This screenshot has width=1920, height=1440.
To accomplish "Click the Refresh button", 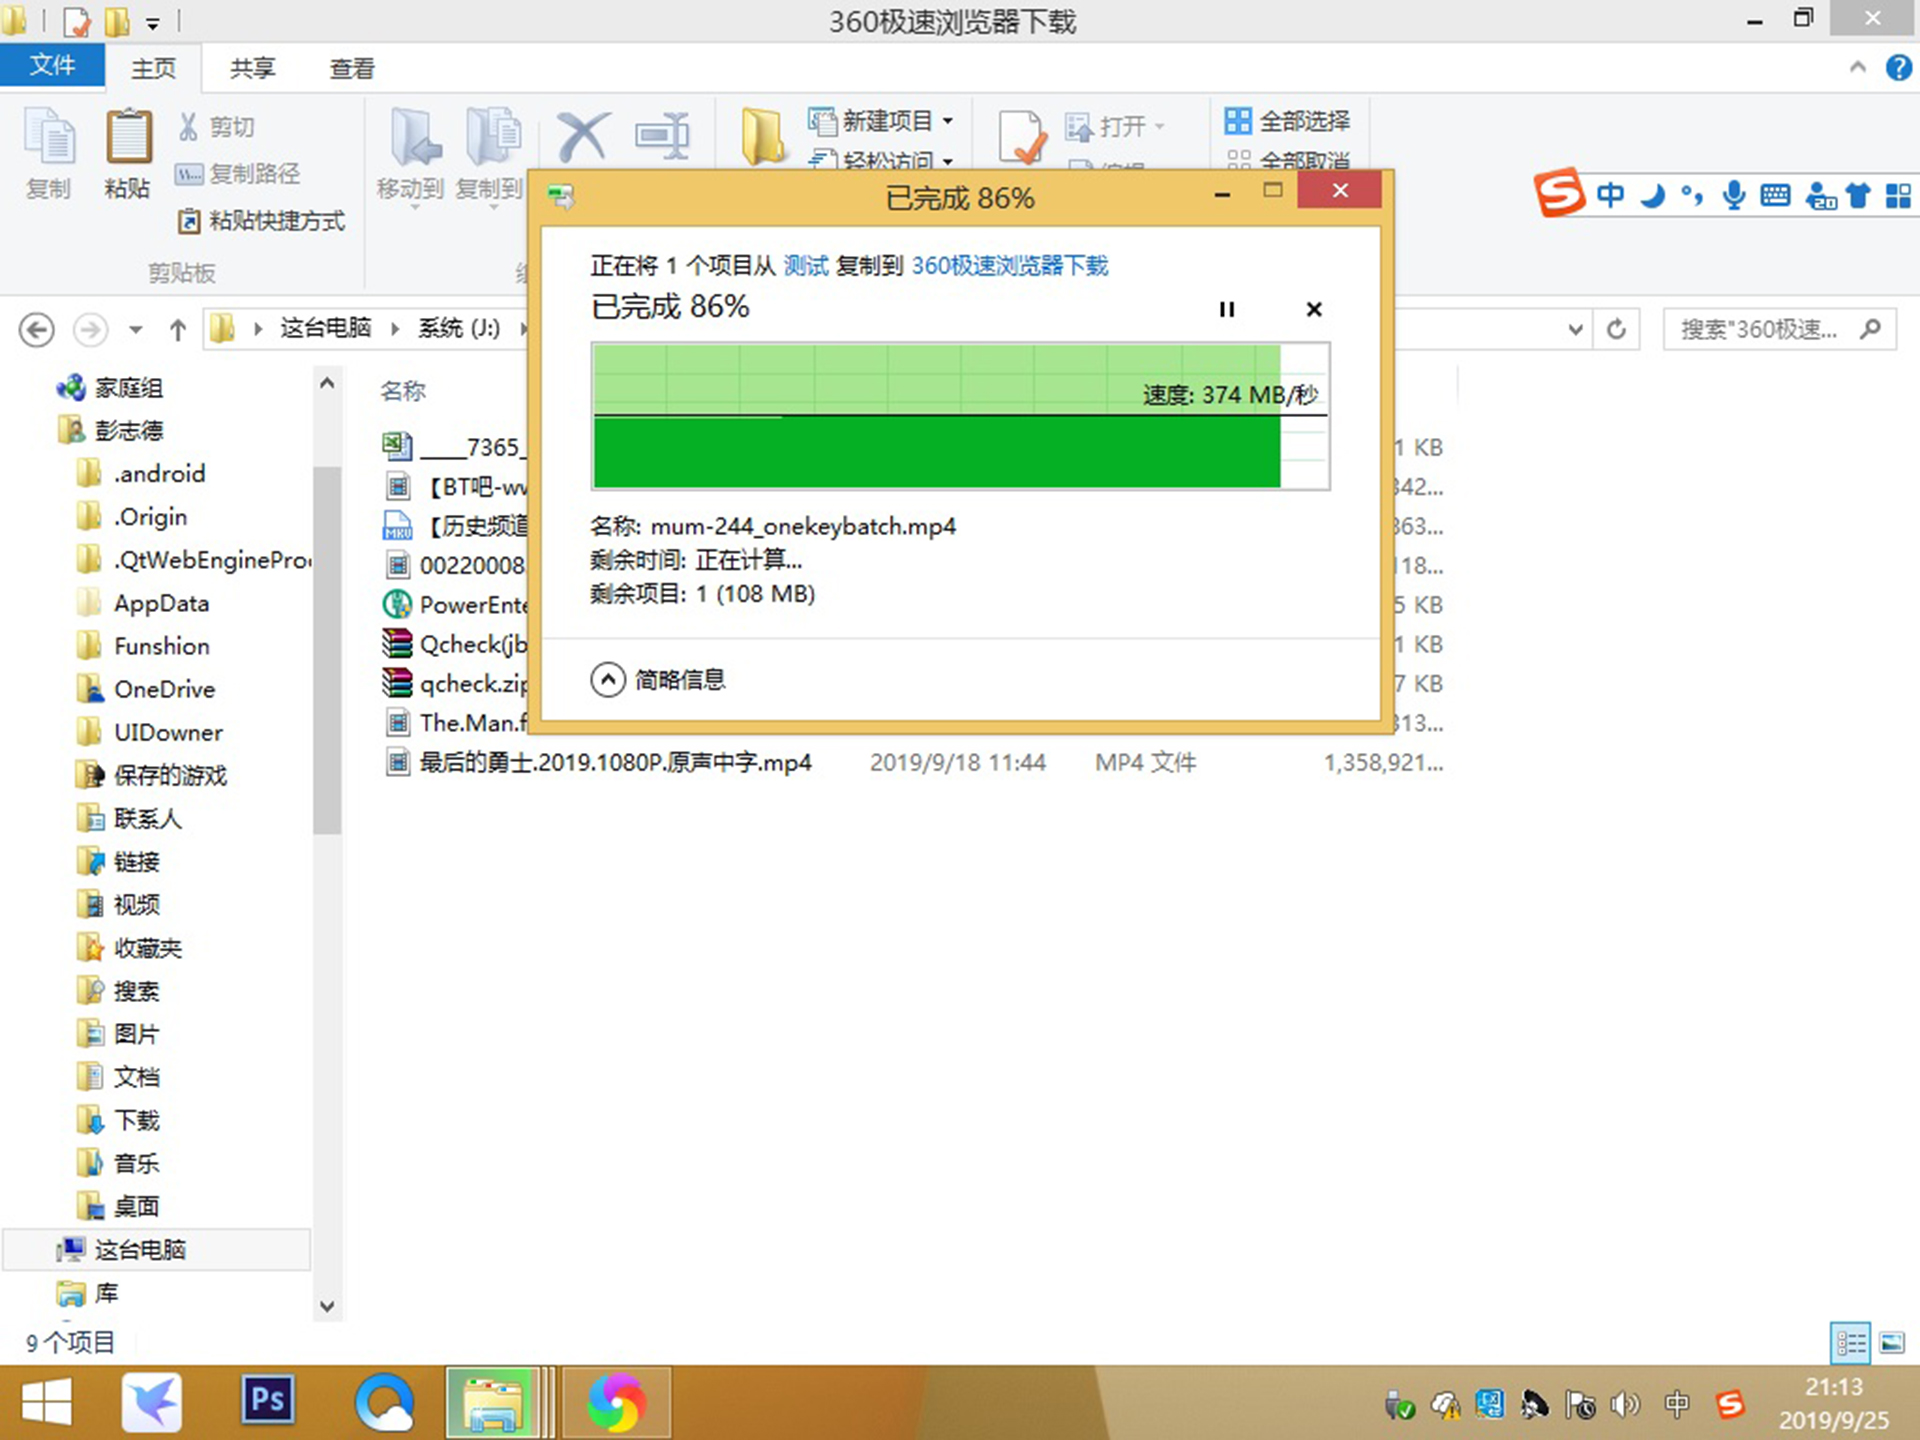I will [1616, 330].
